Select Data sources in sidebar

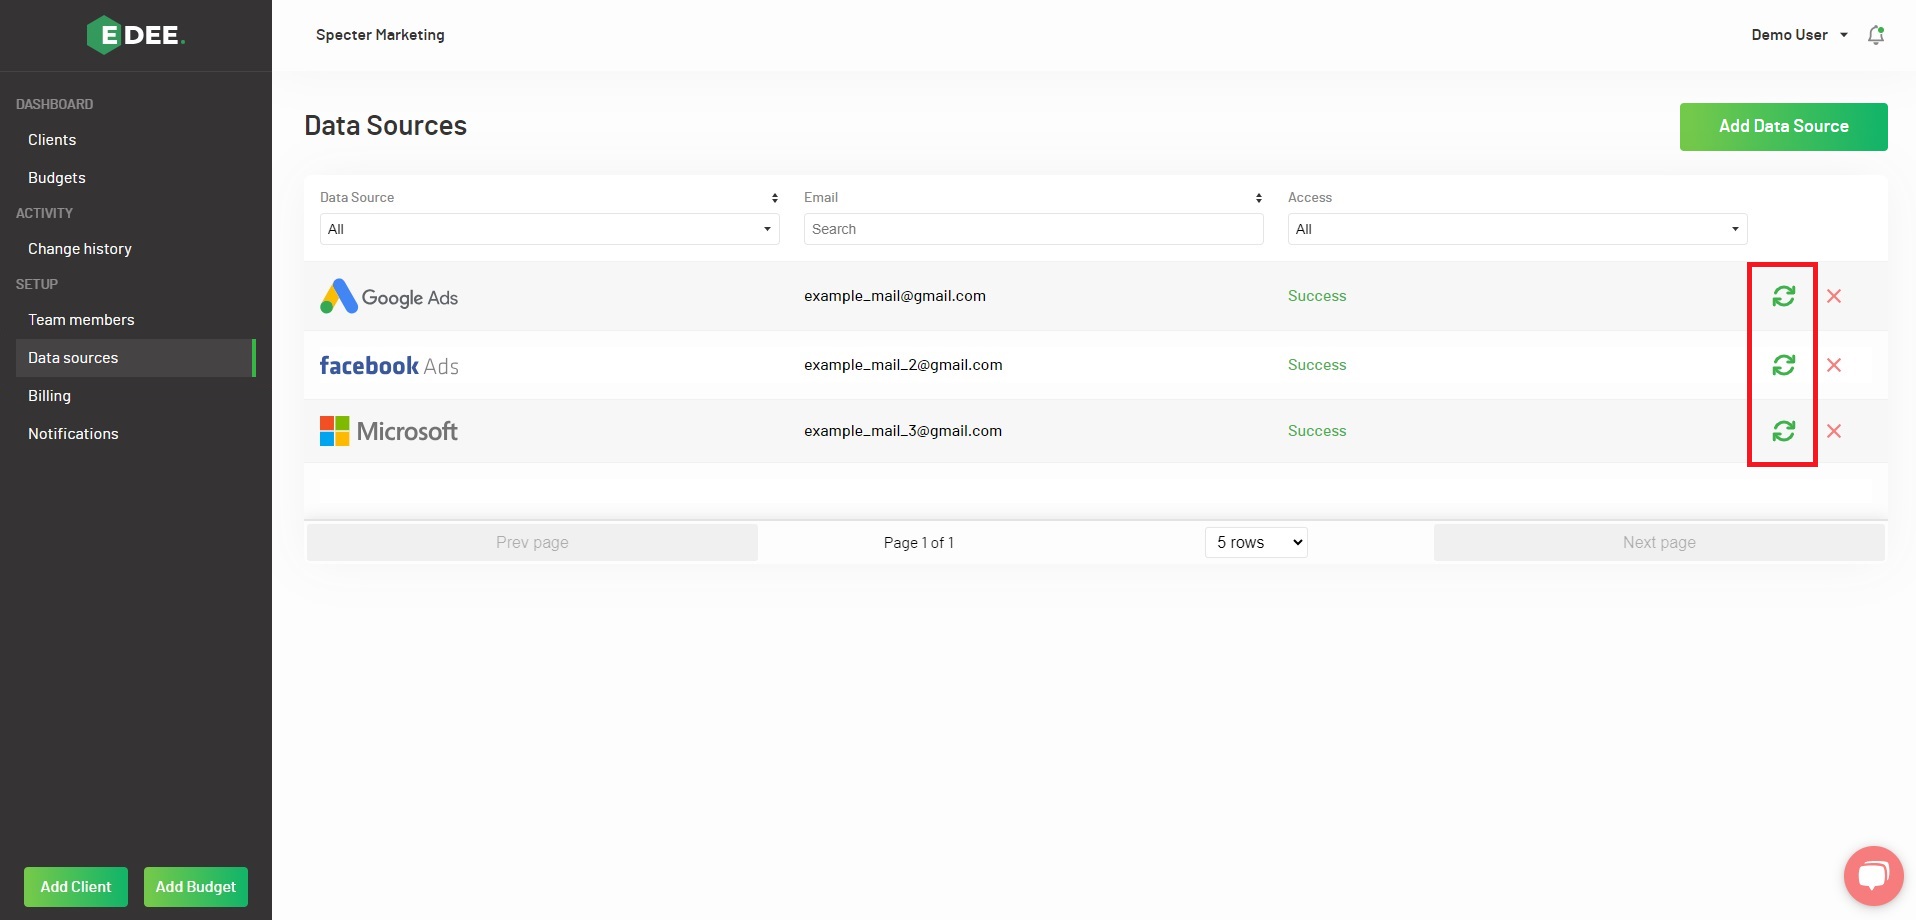tap(135, 358)
